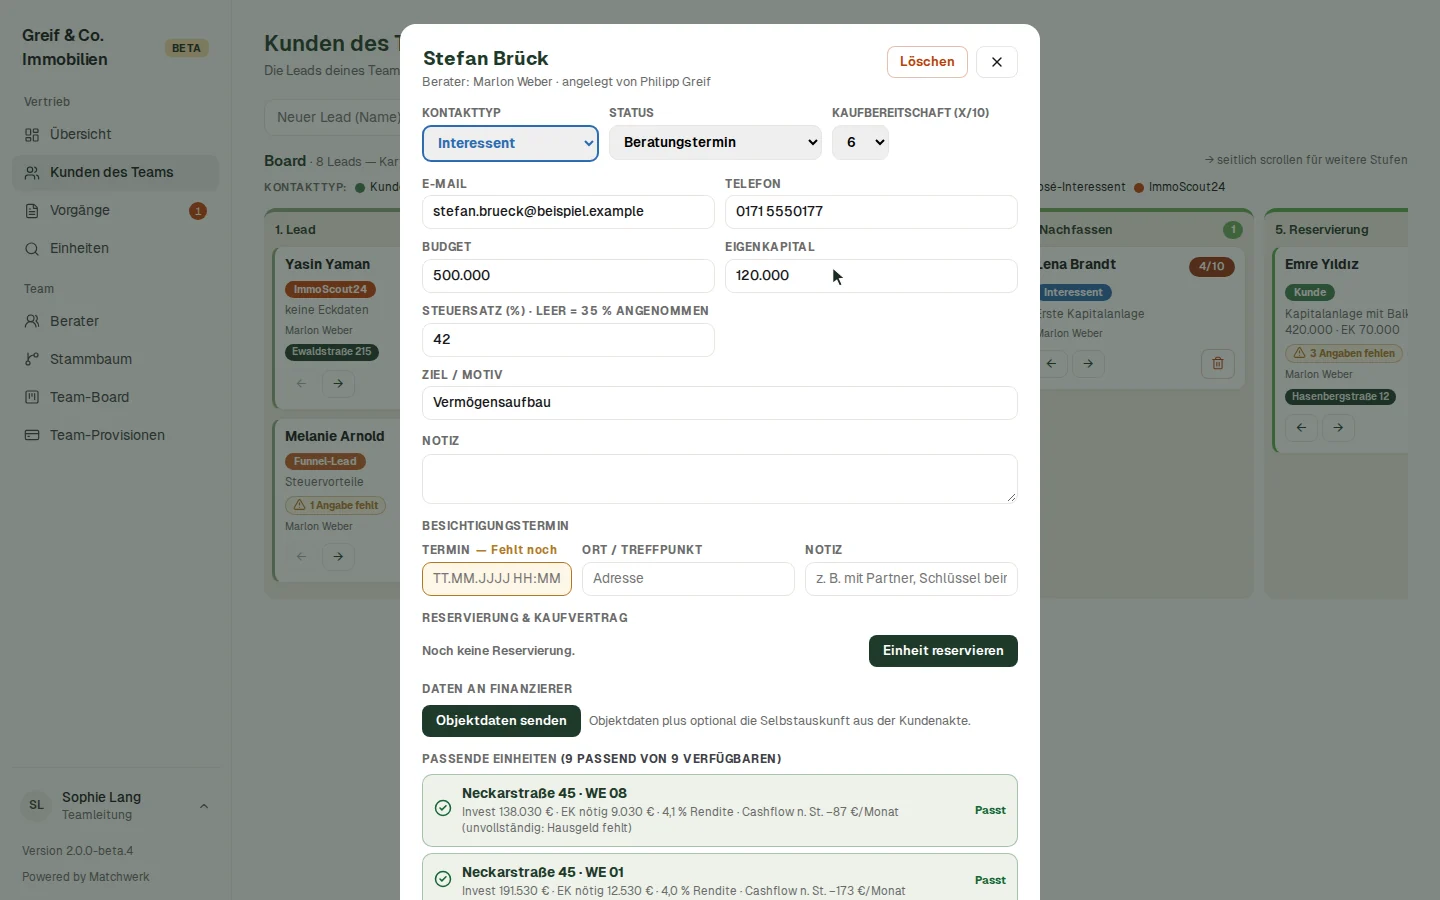Move Yasin Yaman card forward with arrow
Screen dimensions: 1440x900
coord(339,384)
